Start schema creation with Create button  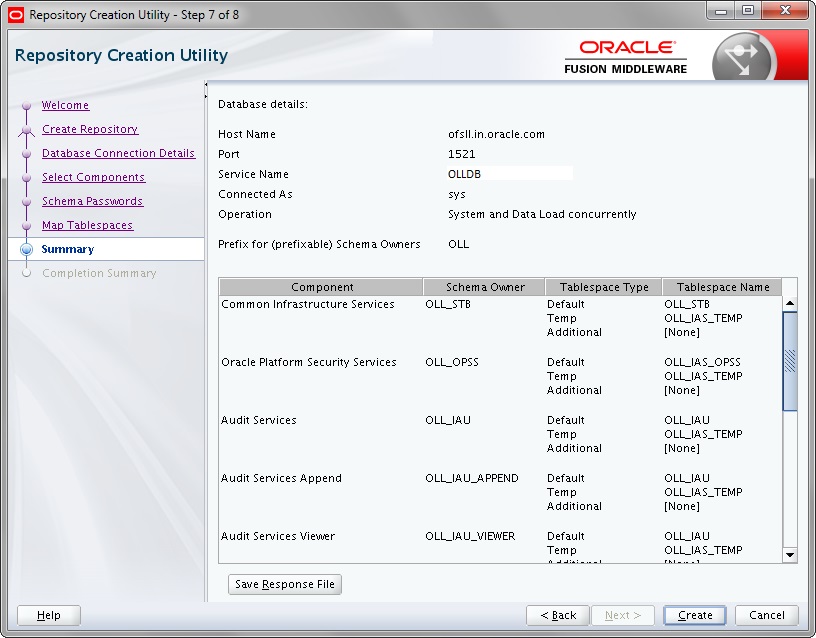(x=695, y=615)
